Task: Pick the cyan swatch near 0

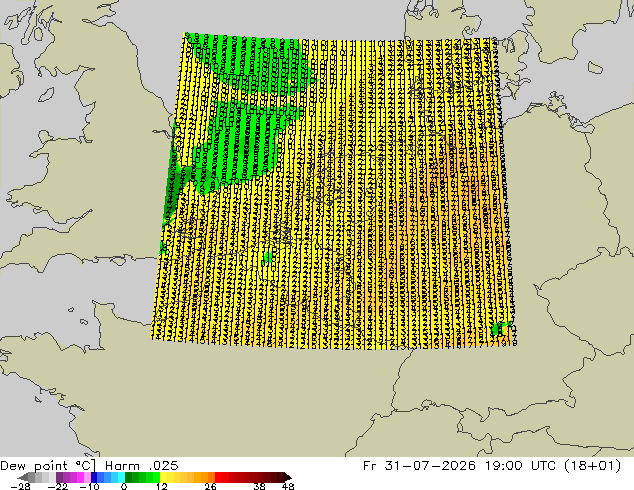Action: (121, 477)
